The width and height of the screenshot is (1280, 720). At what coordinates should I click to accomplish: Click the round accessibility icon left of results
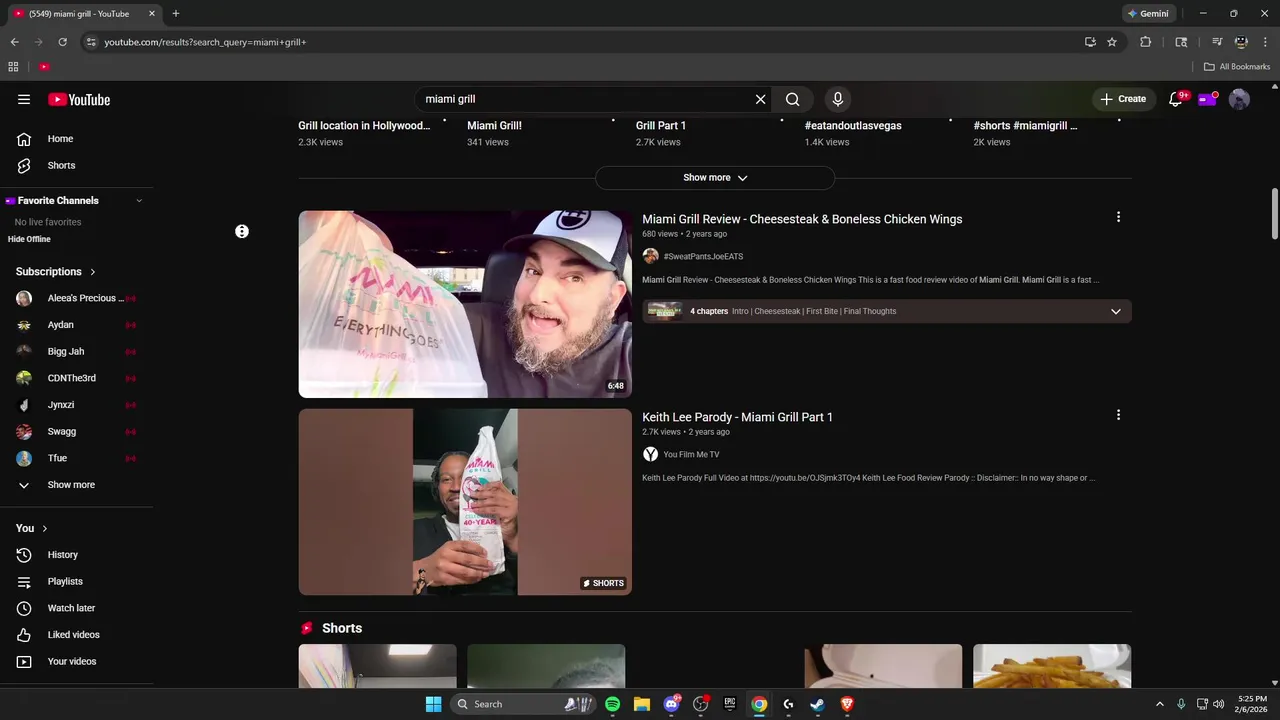click(x=242, y=231)
